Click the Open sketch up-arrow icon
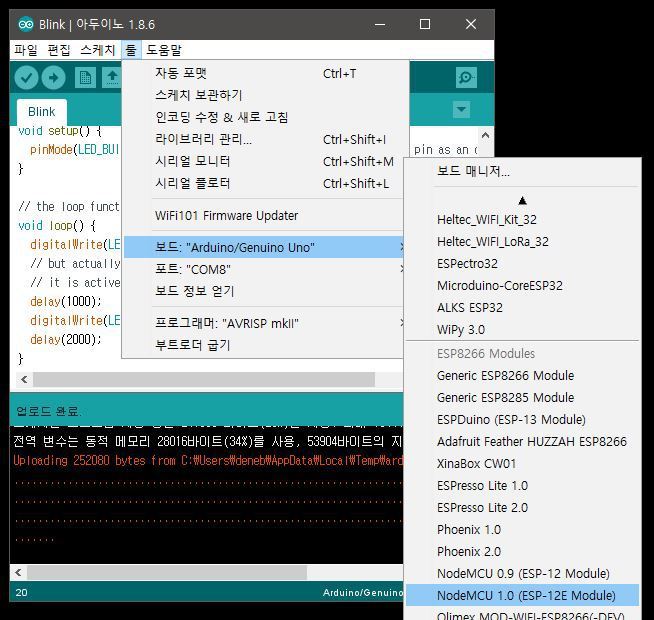The height and width of the screenshot is (620, 654). click(x=112, y=78)
